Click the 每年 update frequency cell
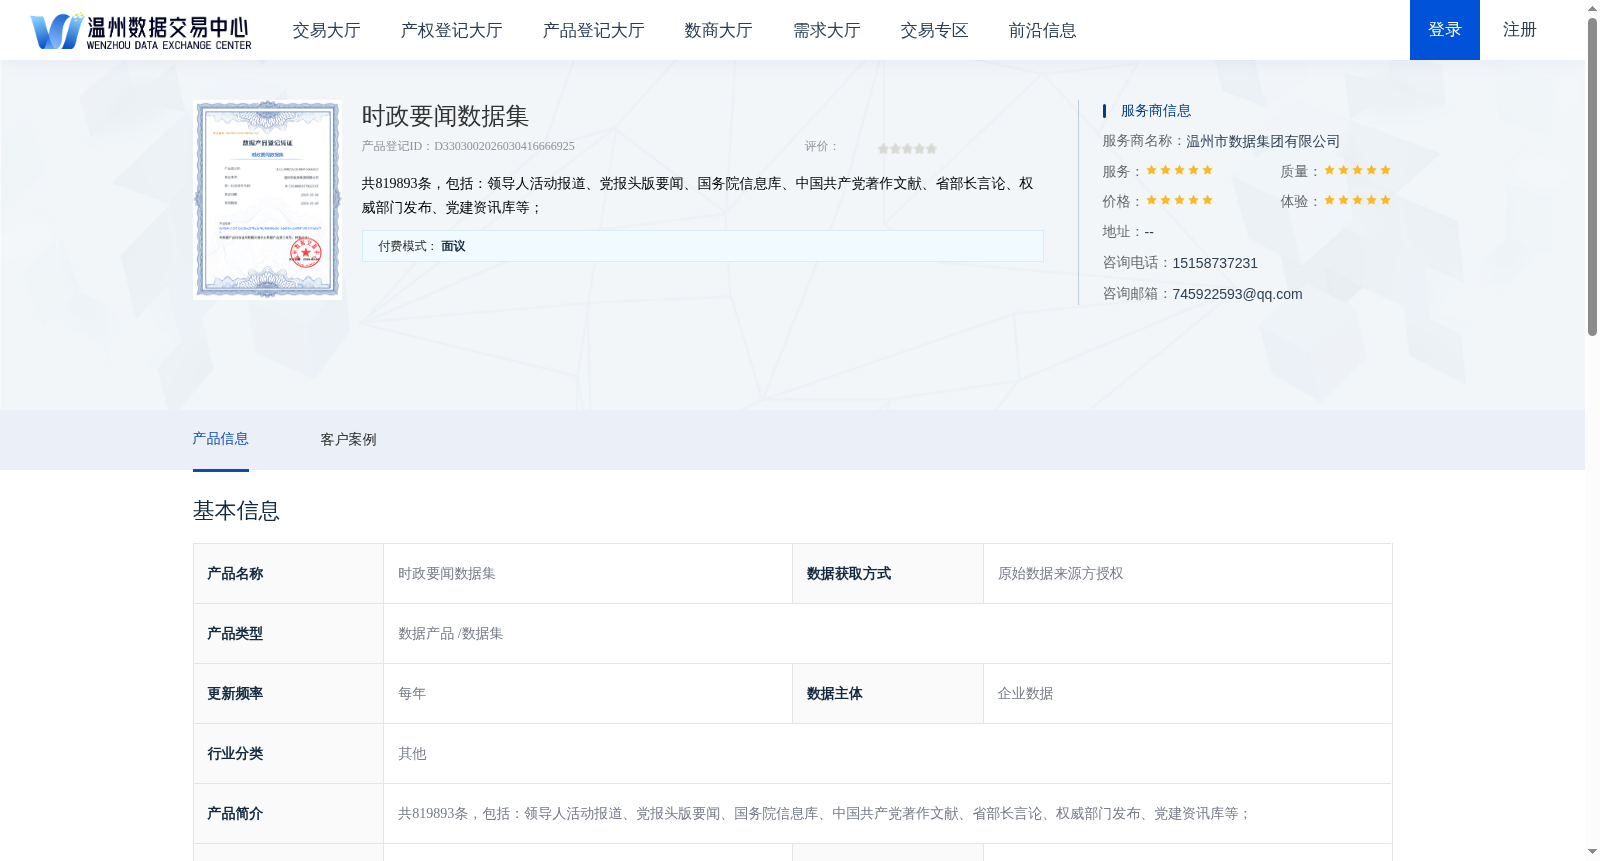Image resolution: width=1600 pixels, height=861 pixels. pyautogui.click(x=588, y=694)
